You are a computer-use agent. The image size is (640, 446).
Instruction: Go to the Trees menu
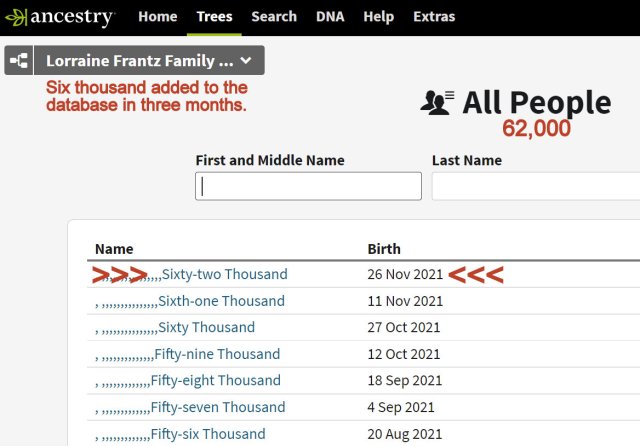215,17
